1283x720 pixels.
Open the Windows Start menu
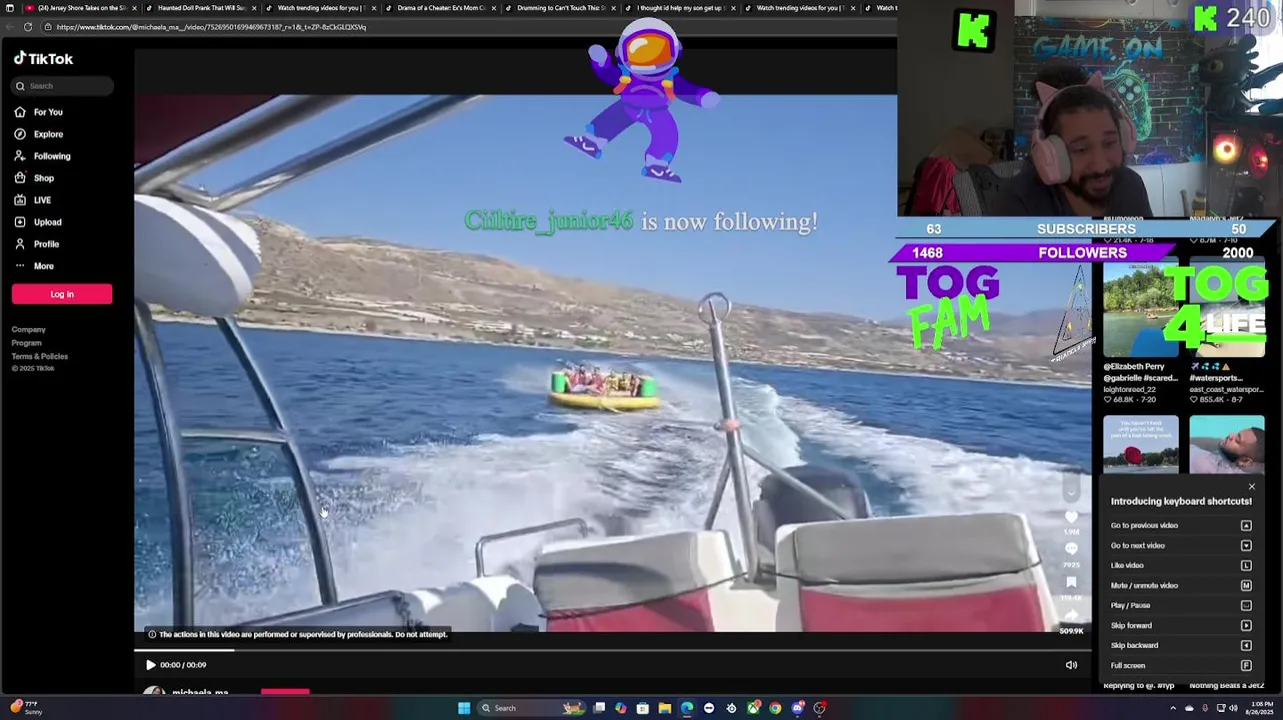coord(464,708)
